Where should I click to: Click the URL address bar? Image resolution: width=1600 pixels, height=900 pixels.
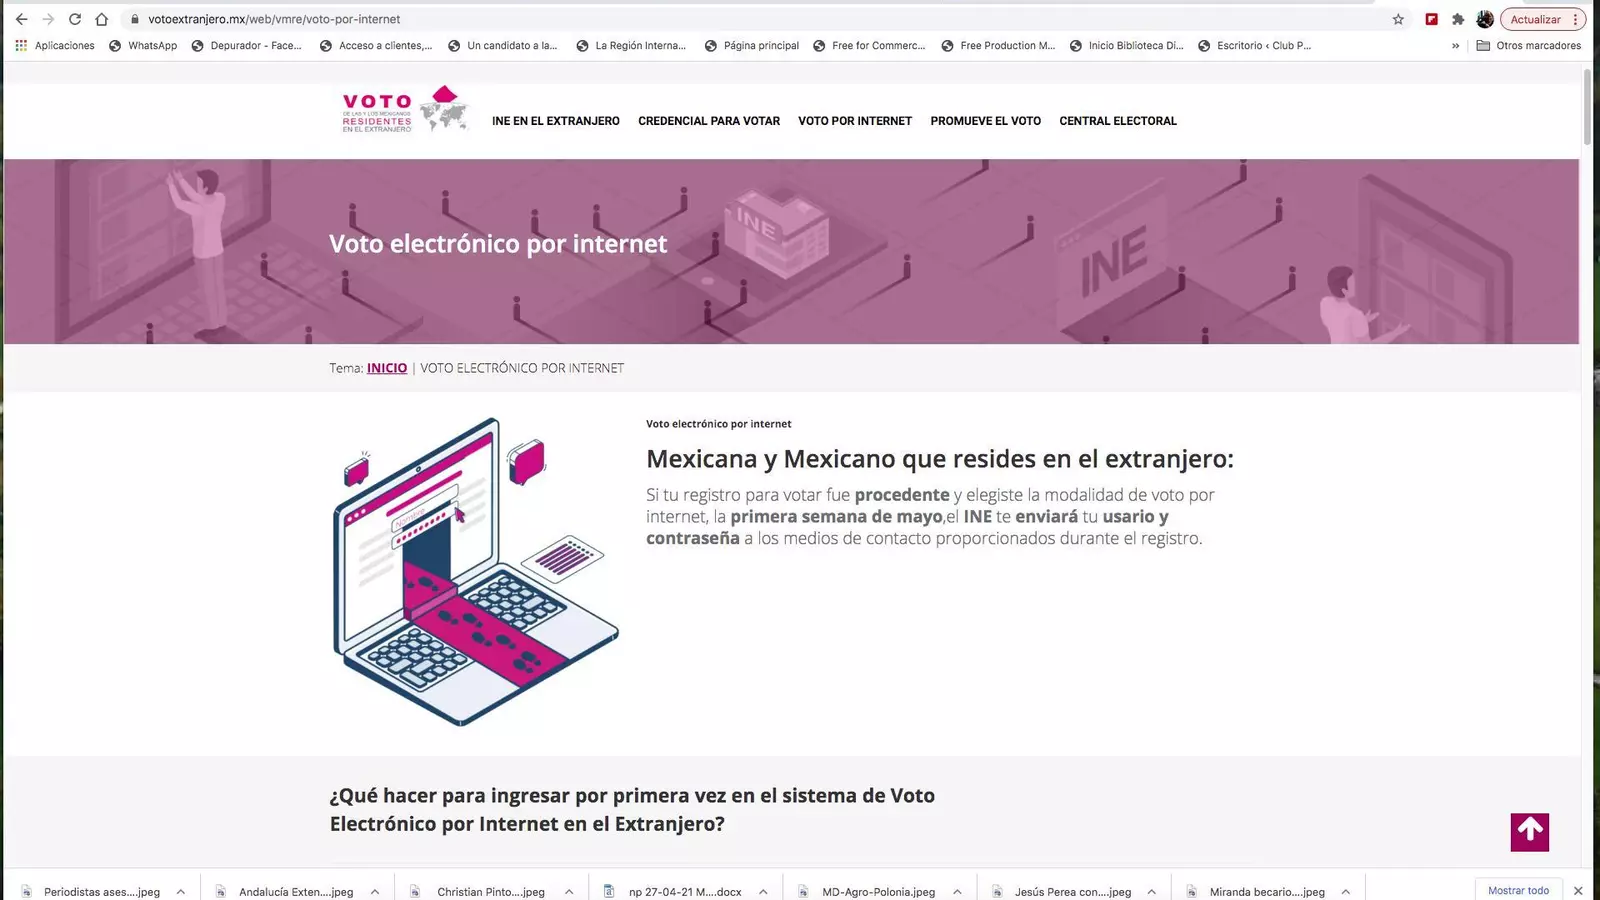pyautogui.click(x=760, y=19)
